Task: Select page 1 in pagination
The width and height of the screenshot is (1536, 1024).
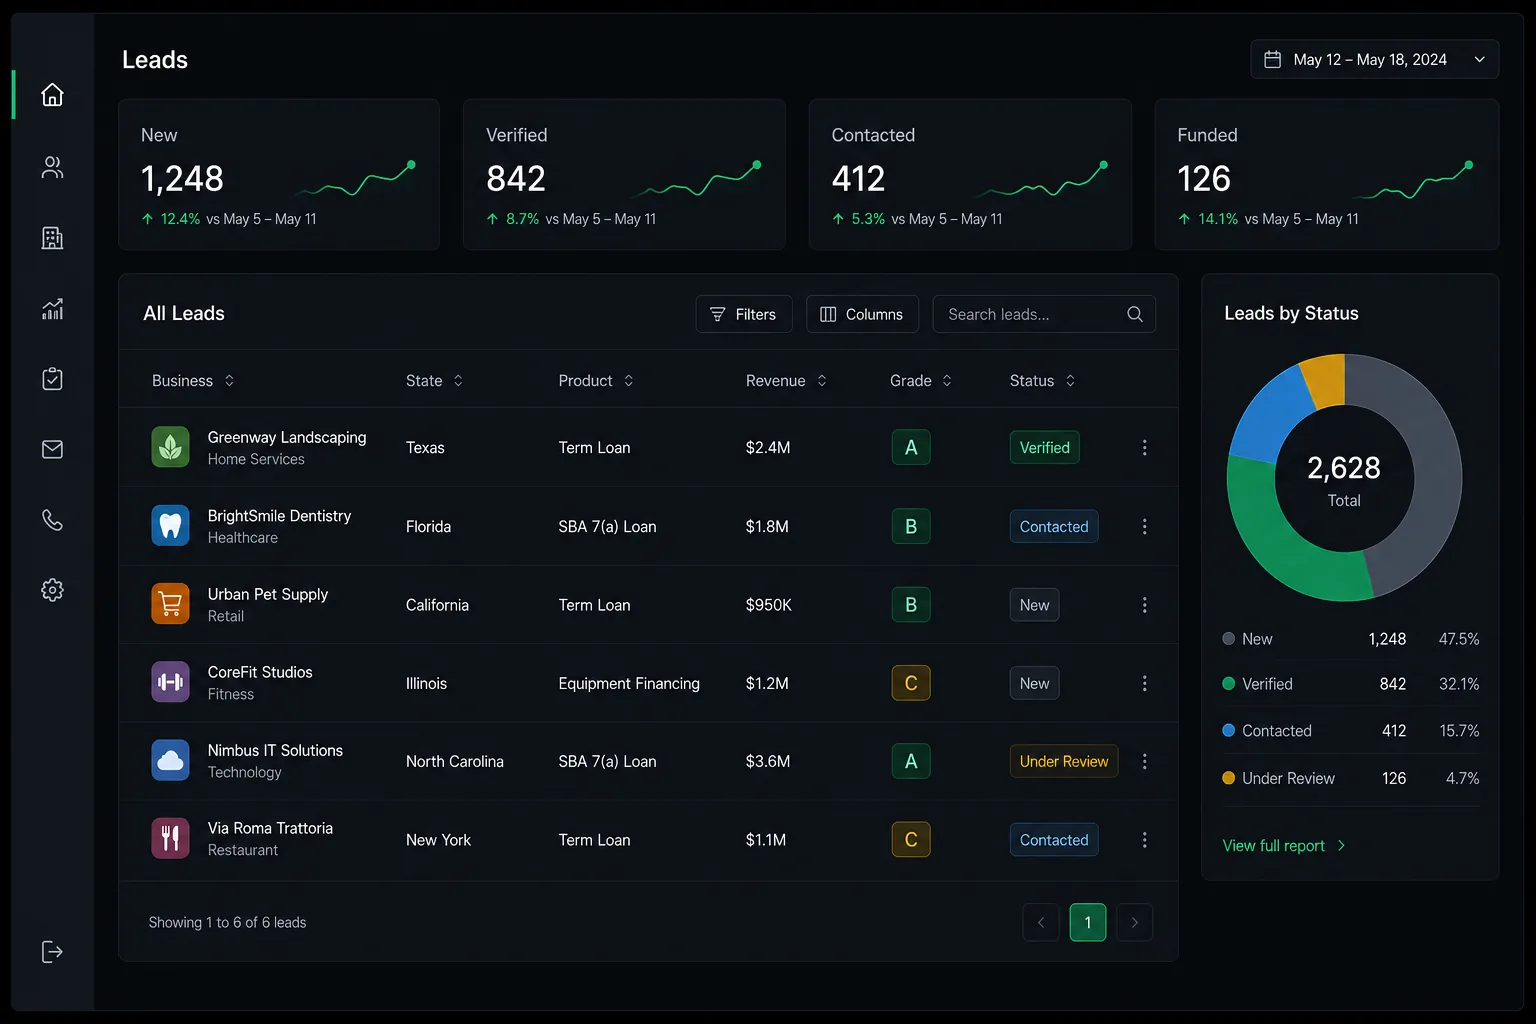Action: 1088,922
